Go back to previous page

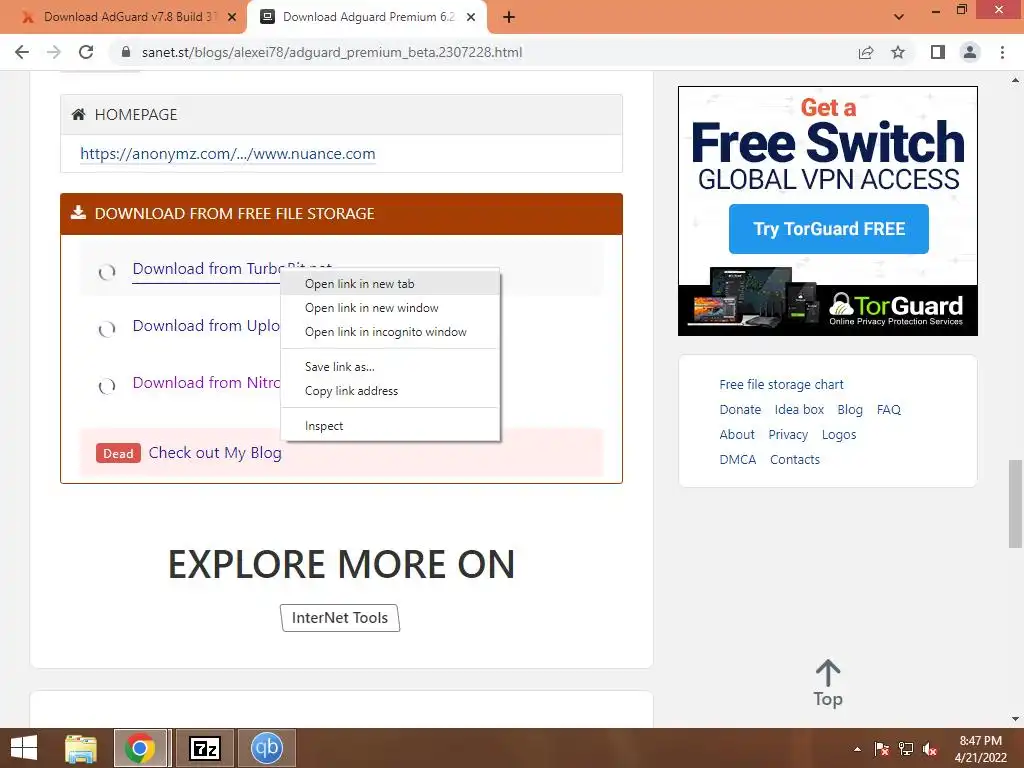point(22,52)
